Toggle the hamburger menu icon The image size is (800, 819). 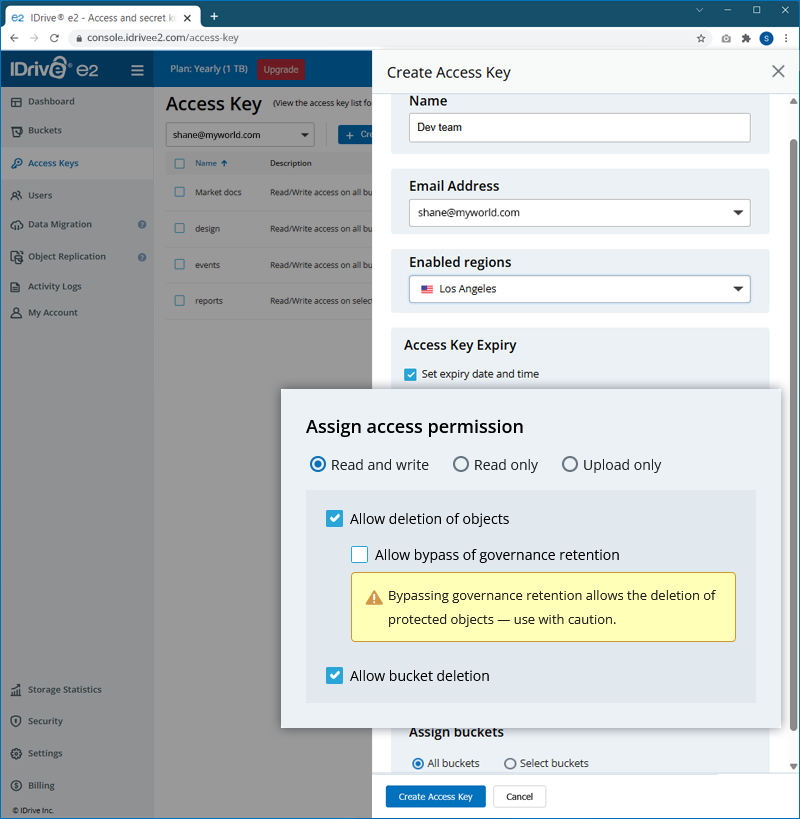137,70
